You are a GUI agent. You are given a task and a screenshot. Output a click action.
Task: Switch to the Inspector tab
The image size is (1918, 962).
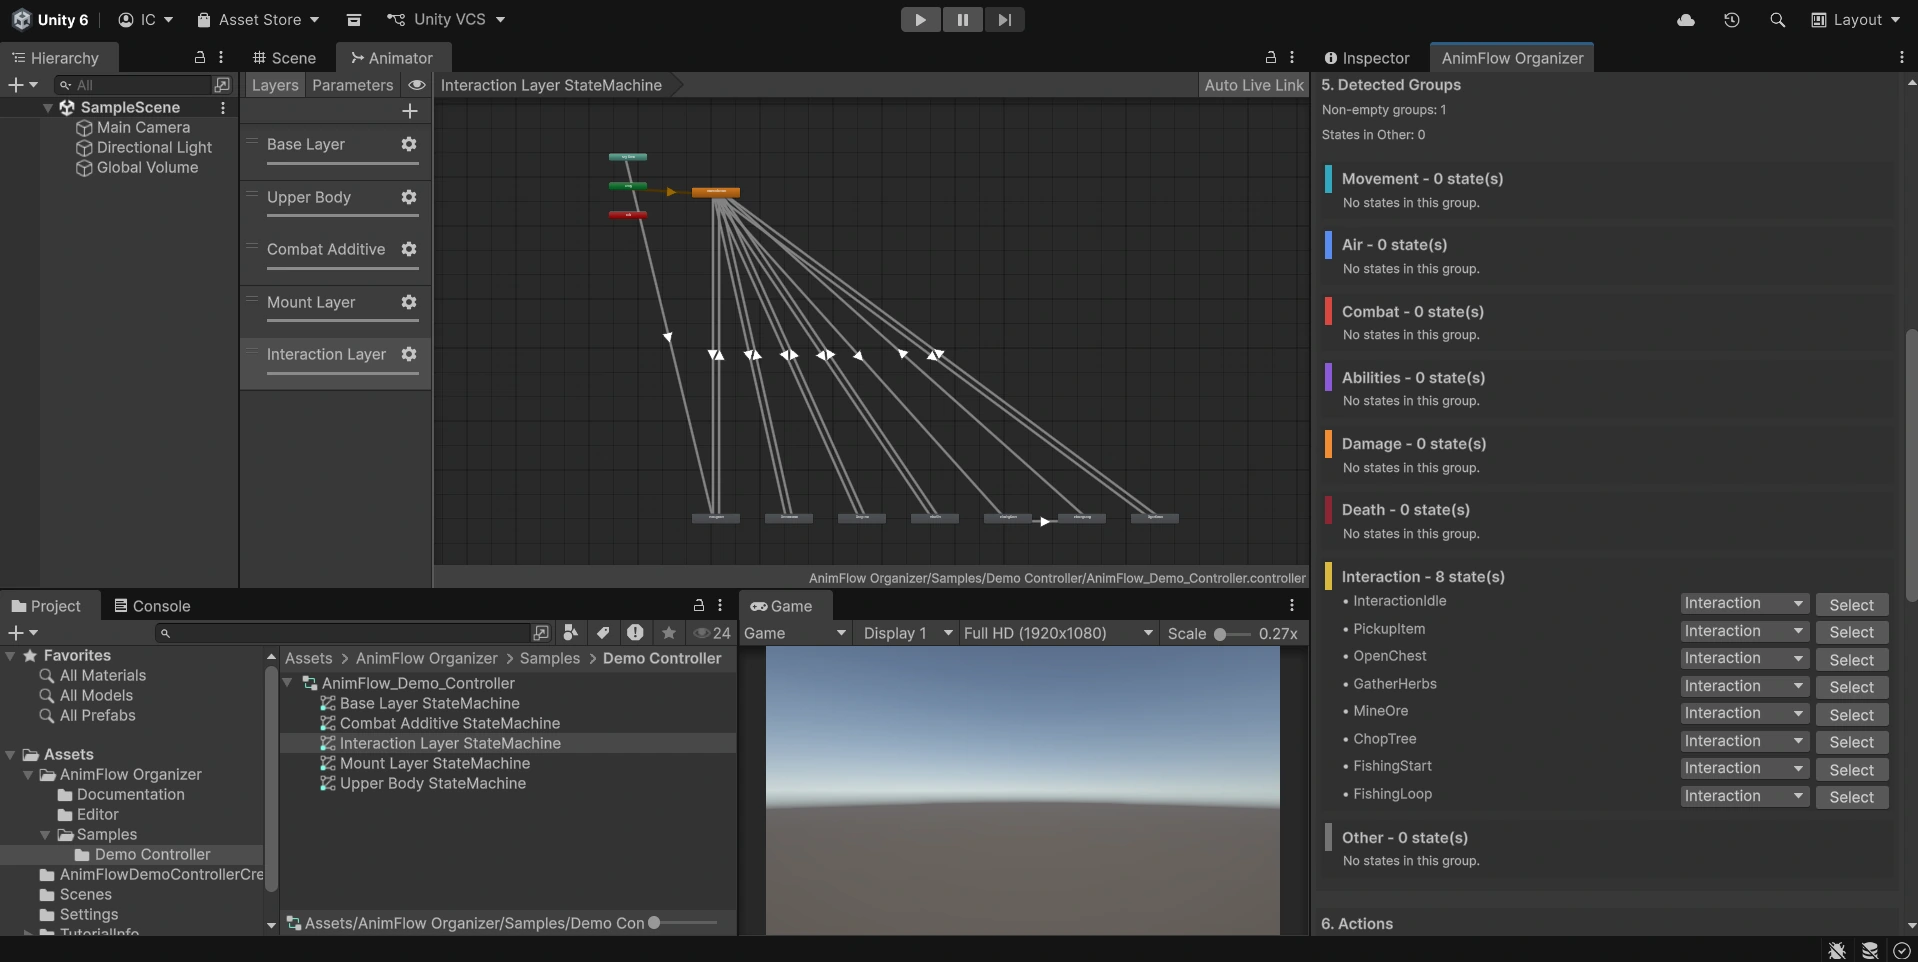[x=1367, y=58]
